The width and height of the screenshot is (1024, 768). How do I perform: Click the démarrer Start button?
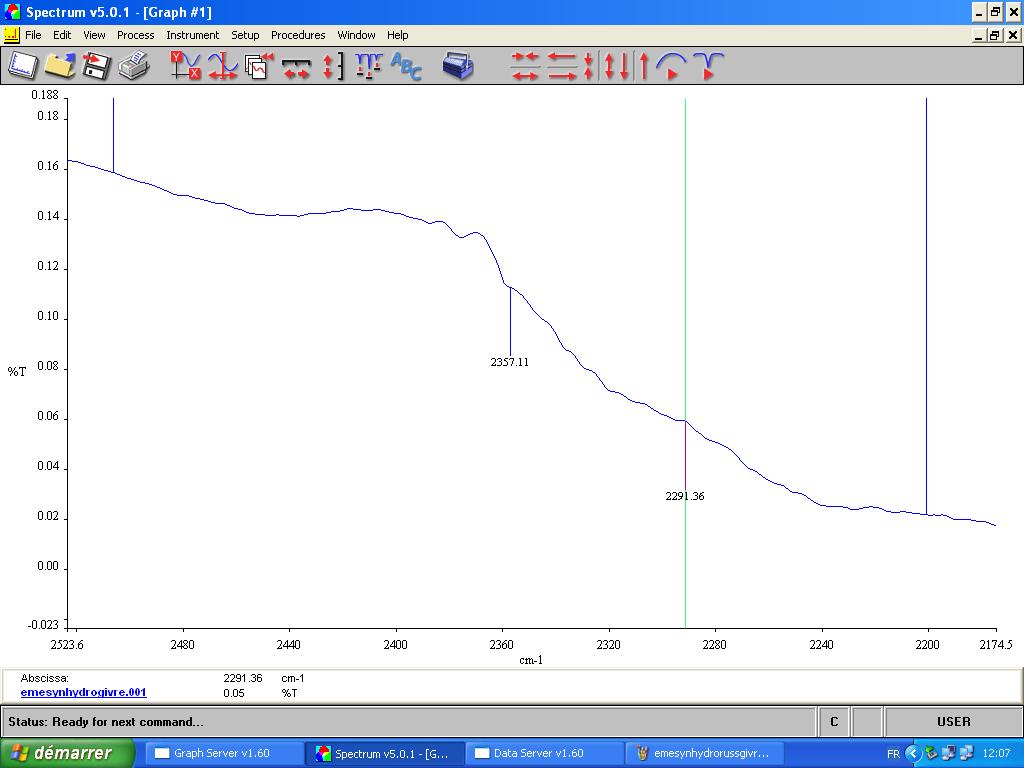click(67, 753)
